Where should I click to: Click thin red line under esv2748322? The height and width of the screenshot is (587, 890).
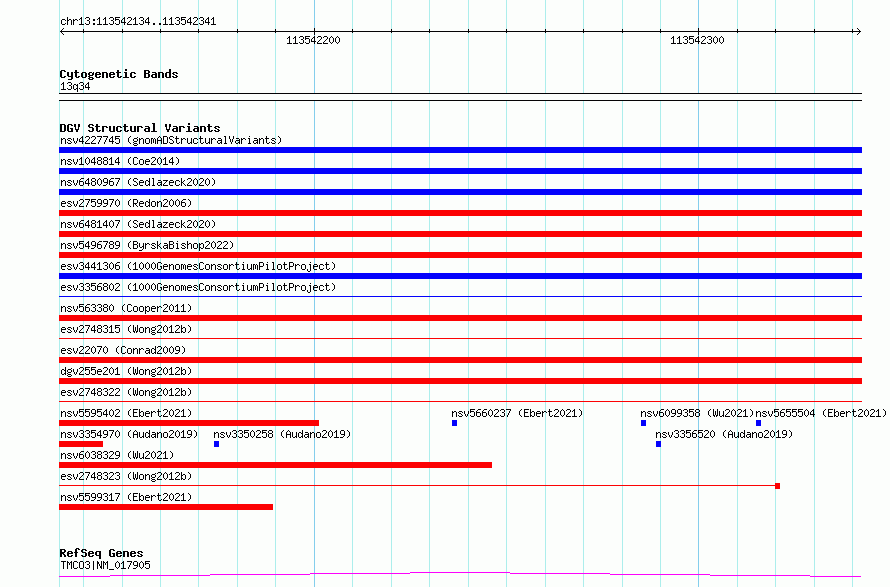[x=460, y=401]
